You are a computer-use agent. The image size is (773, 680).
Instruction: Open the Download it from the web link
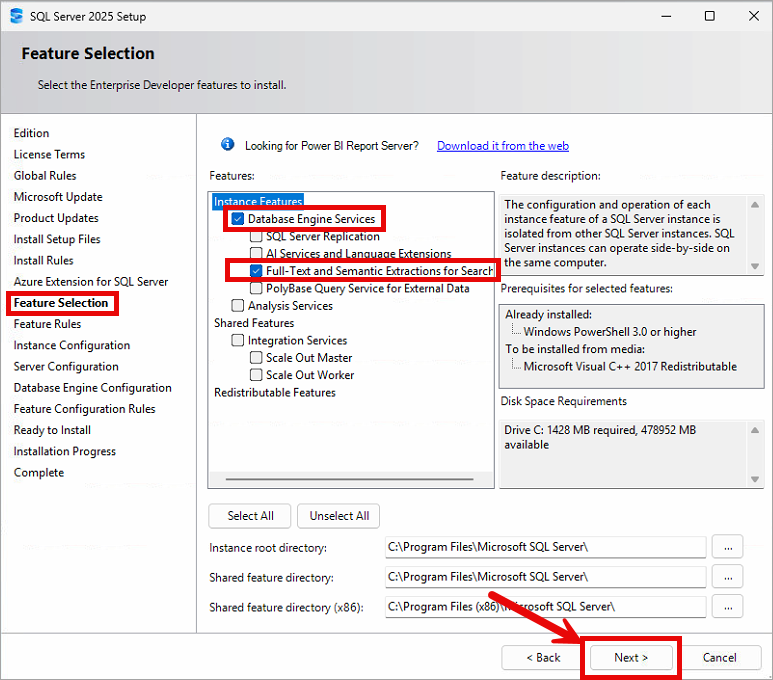[502, 146]
